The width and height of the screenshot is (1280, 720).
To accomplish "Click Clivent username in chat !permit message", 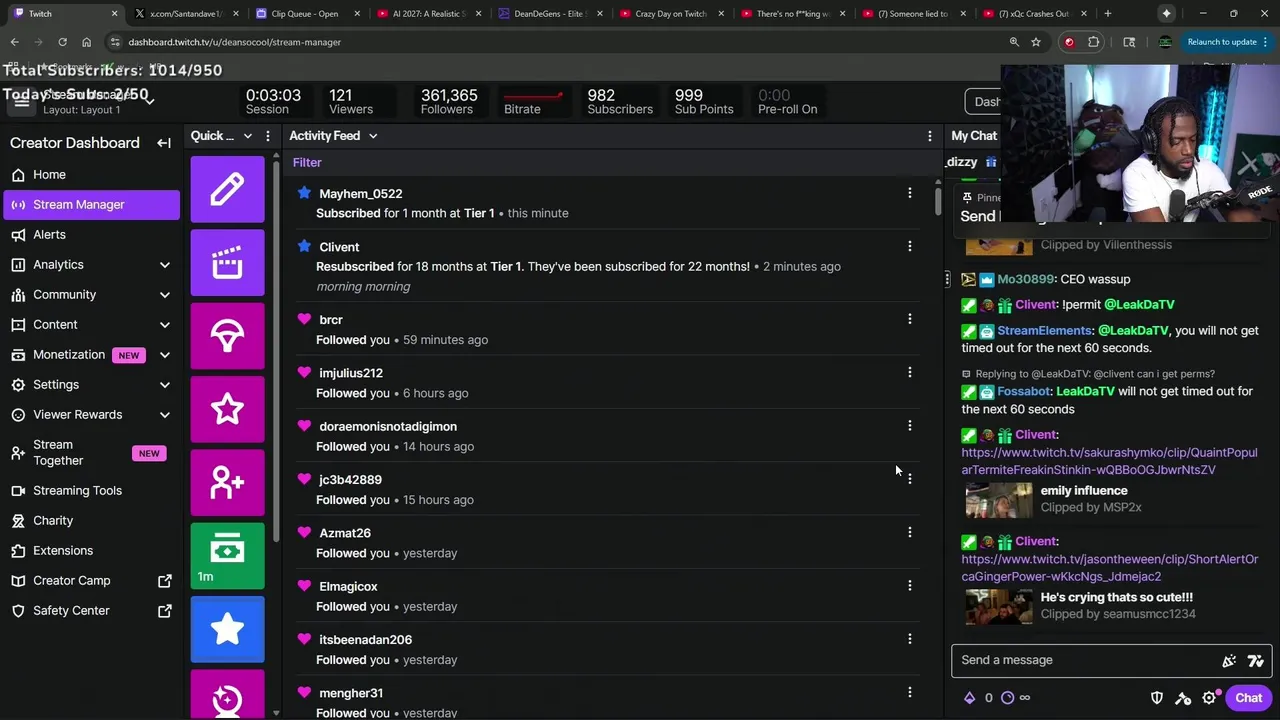I will click(1035, 304).
